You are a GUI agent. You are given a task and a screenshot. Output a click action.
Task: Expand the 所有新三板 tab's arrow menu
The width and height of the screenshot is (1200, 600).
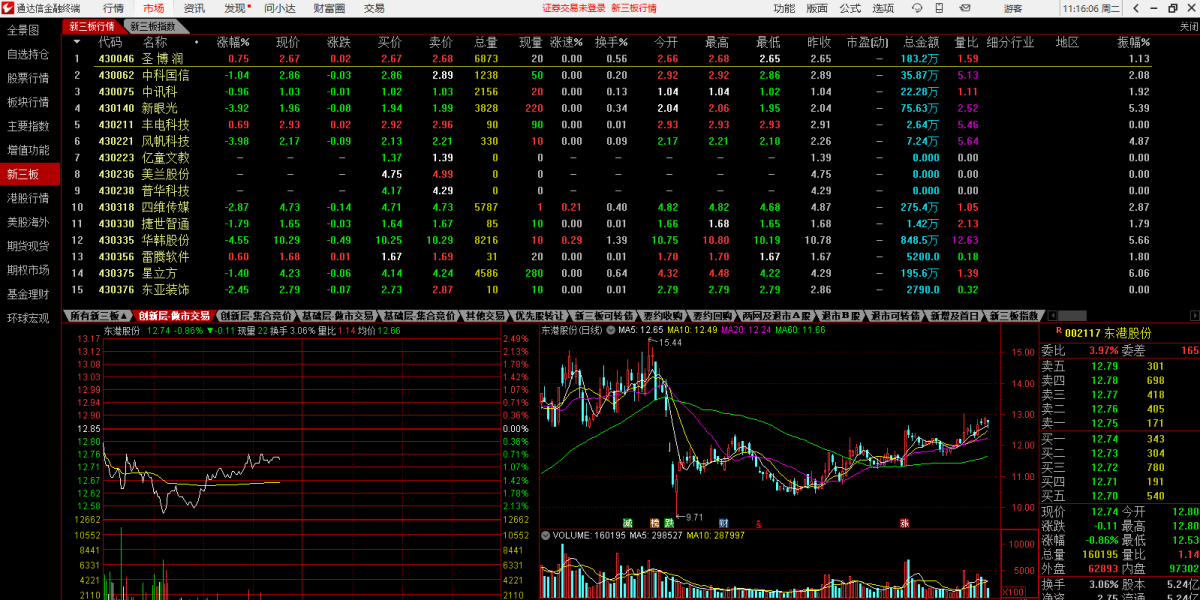tap(125, 316)
